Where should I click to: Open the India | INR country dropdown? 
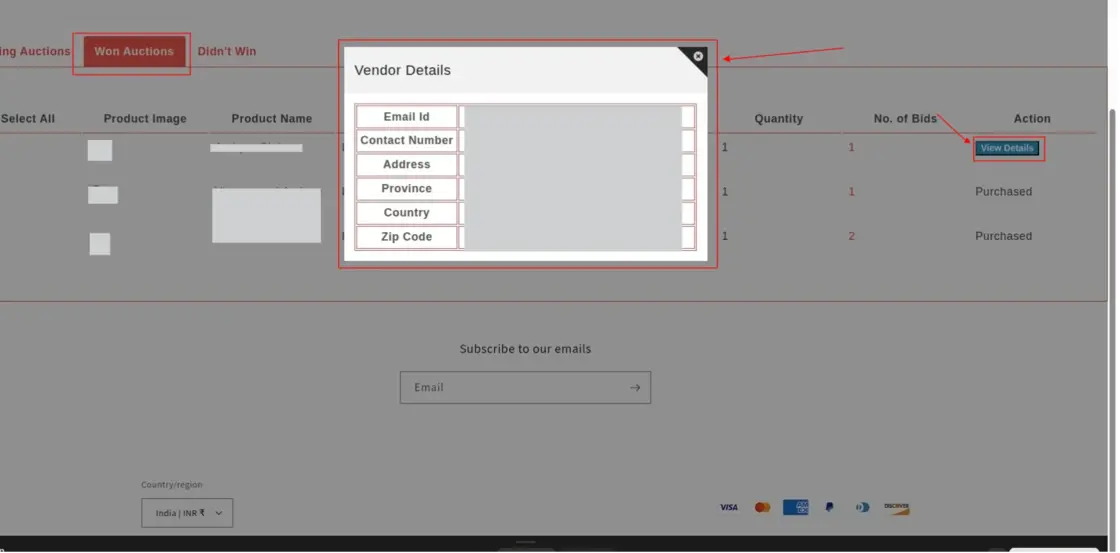point(187,513)
